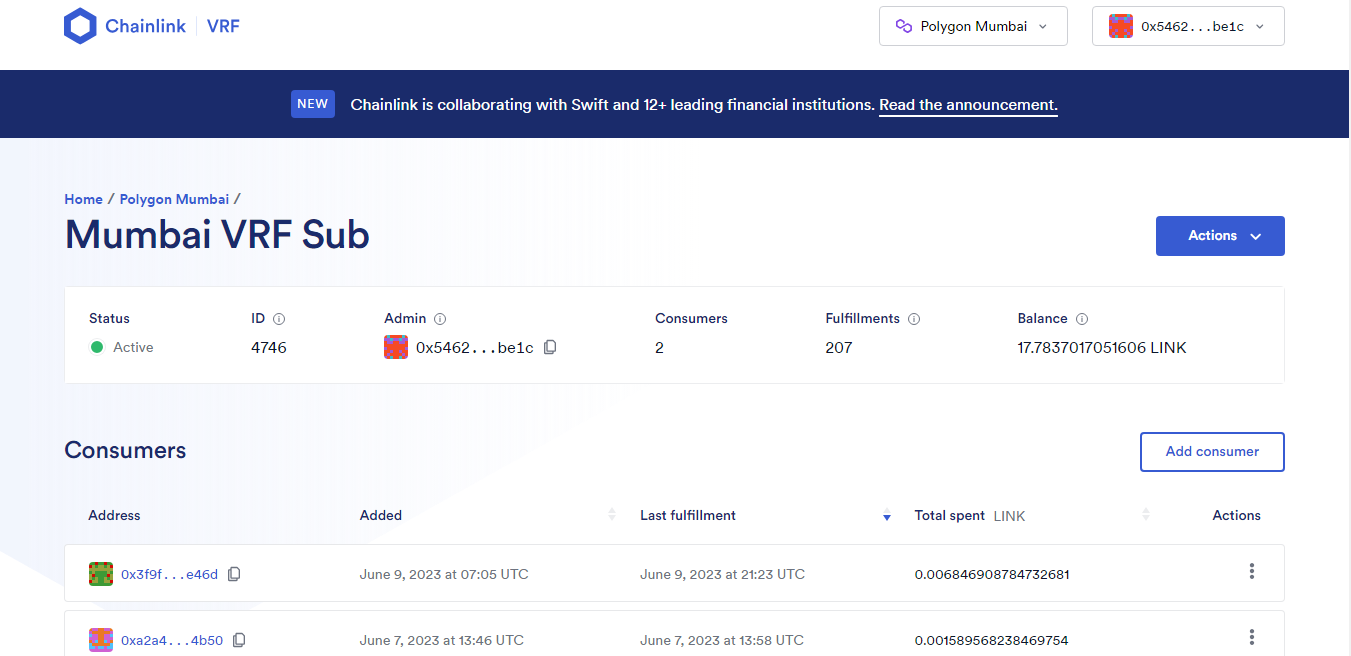This screenshot has width=1351, height=656.
Task: Click the Last fulfillment column header text
Action: [688, 516]
